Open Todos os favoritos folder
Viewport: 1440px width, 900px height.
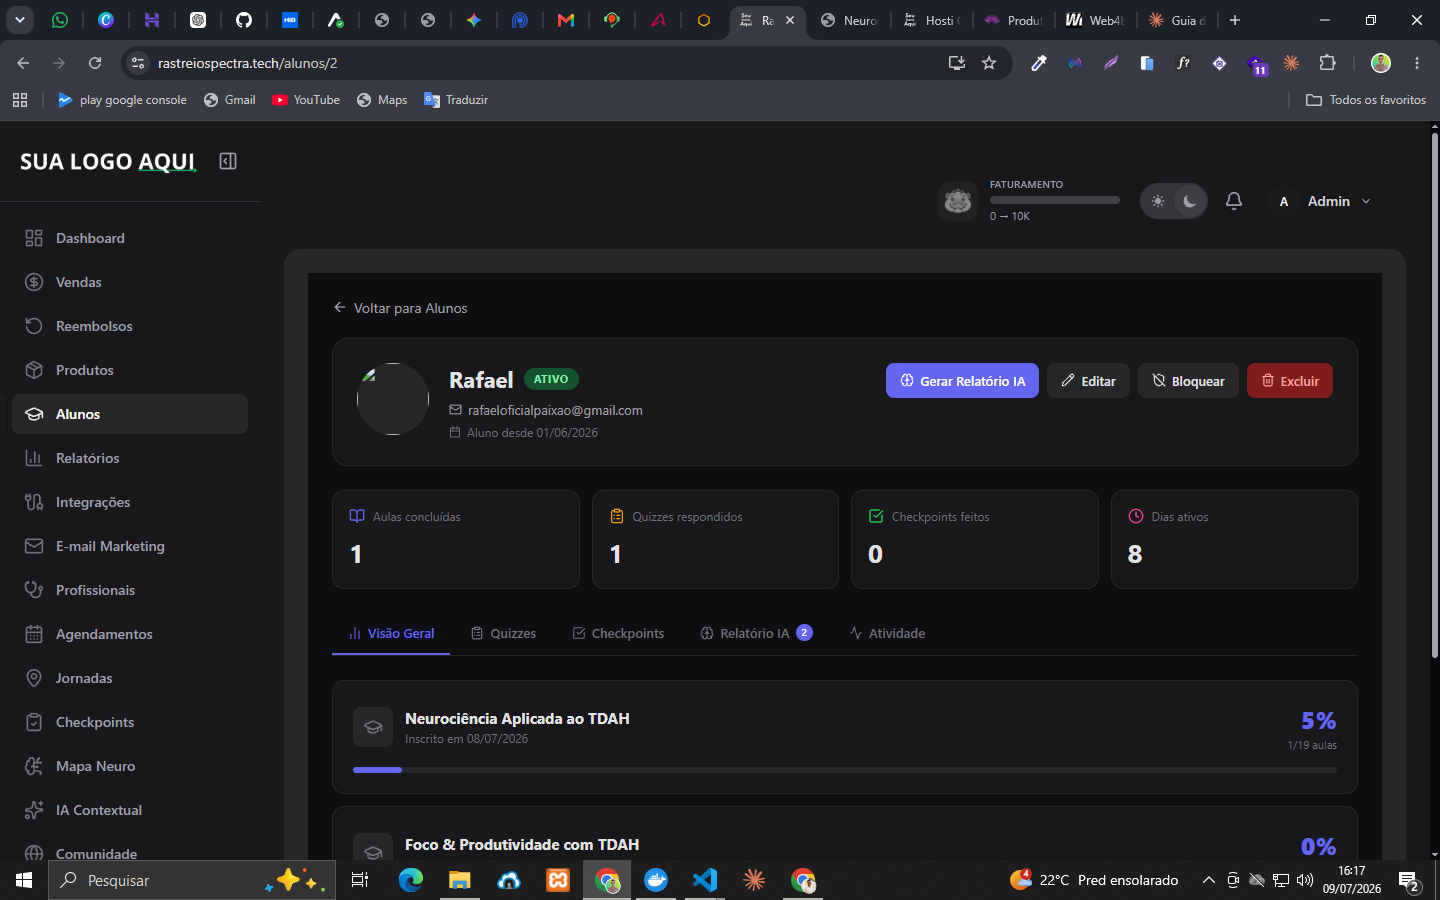coord(1366,100)
